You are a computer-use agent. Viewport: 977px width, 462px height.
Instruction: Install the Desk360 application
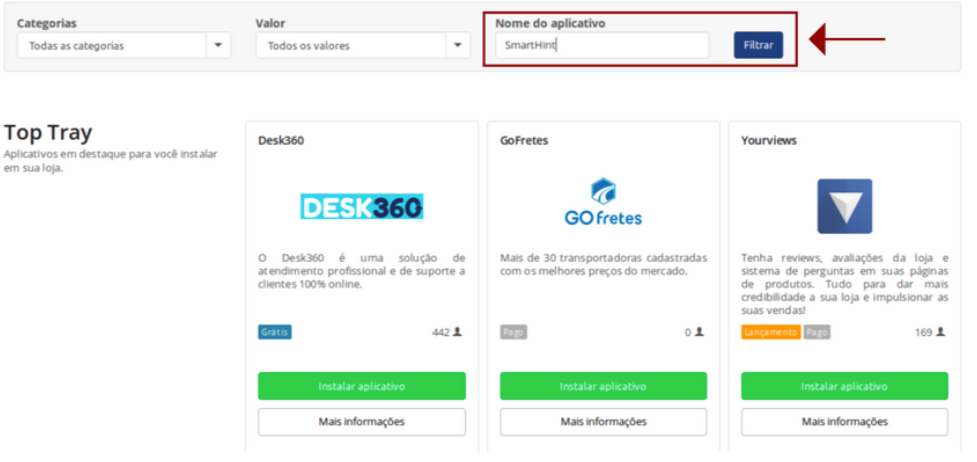[361, 386]
